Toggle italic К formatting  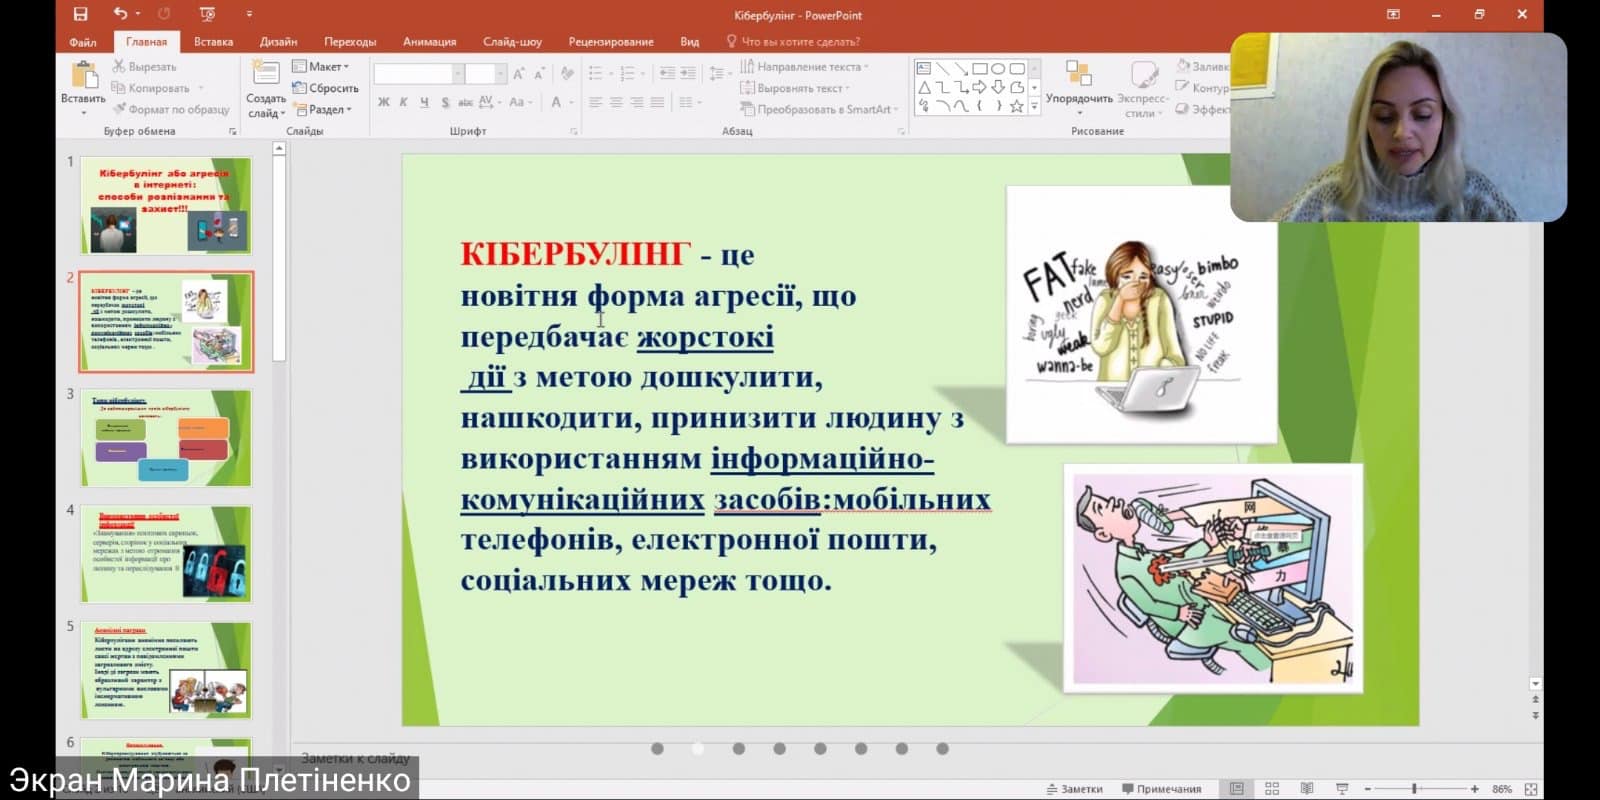tap(403, 102)
